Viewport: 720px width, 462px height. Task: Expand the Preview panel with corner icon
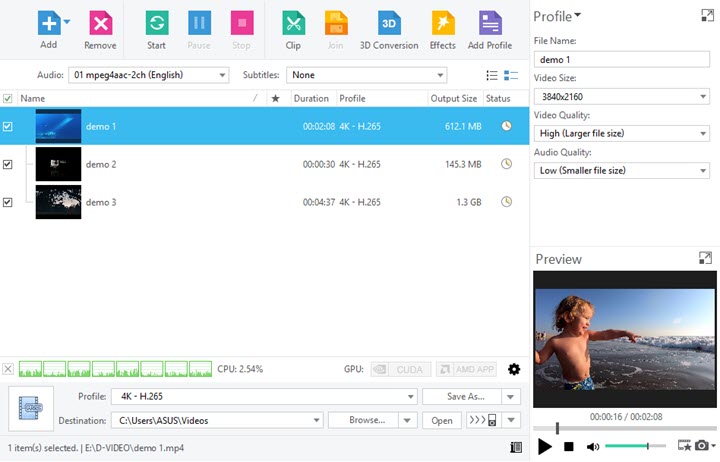705,258
